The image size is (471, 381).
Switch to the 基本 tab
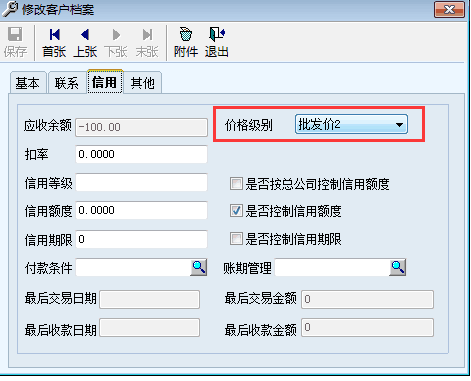click(x=28, y=82)
